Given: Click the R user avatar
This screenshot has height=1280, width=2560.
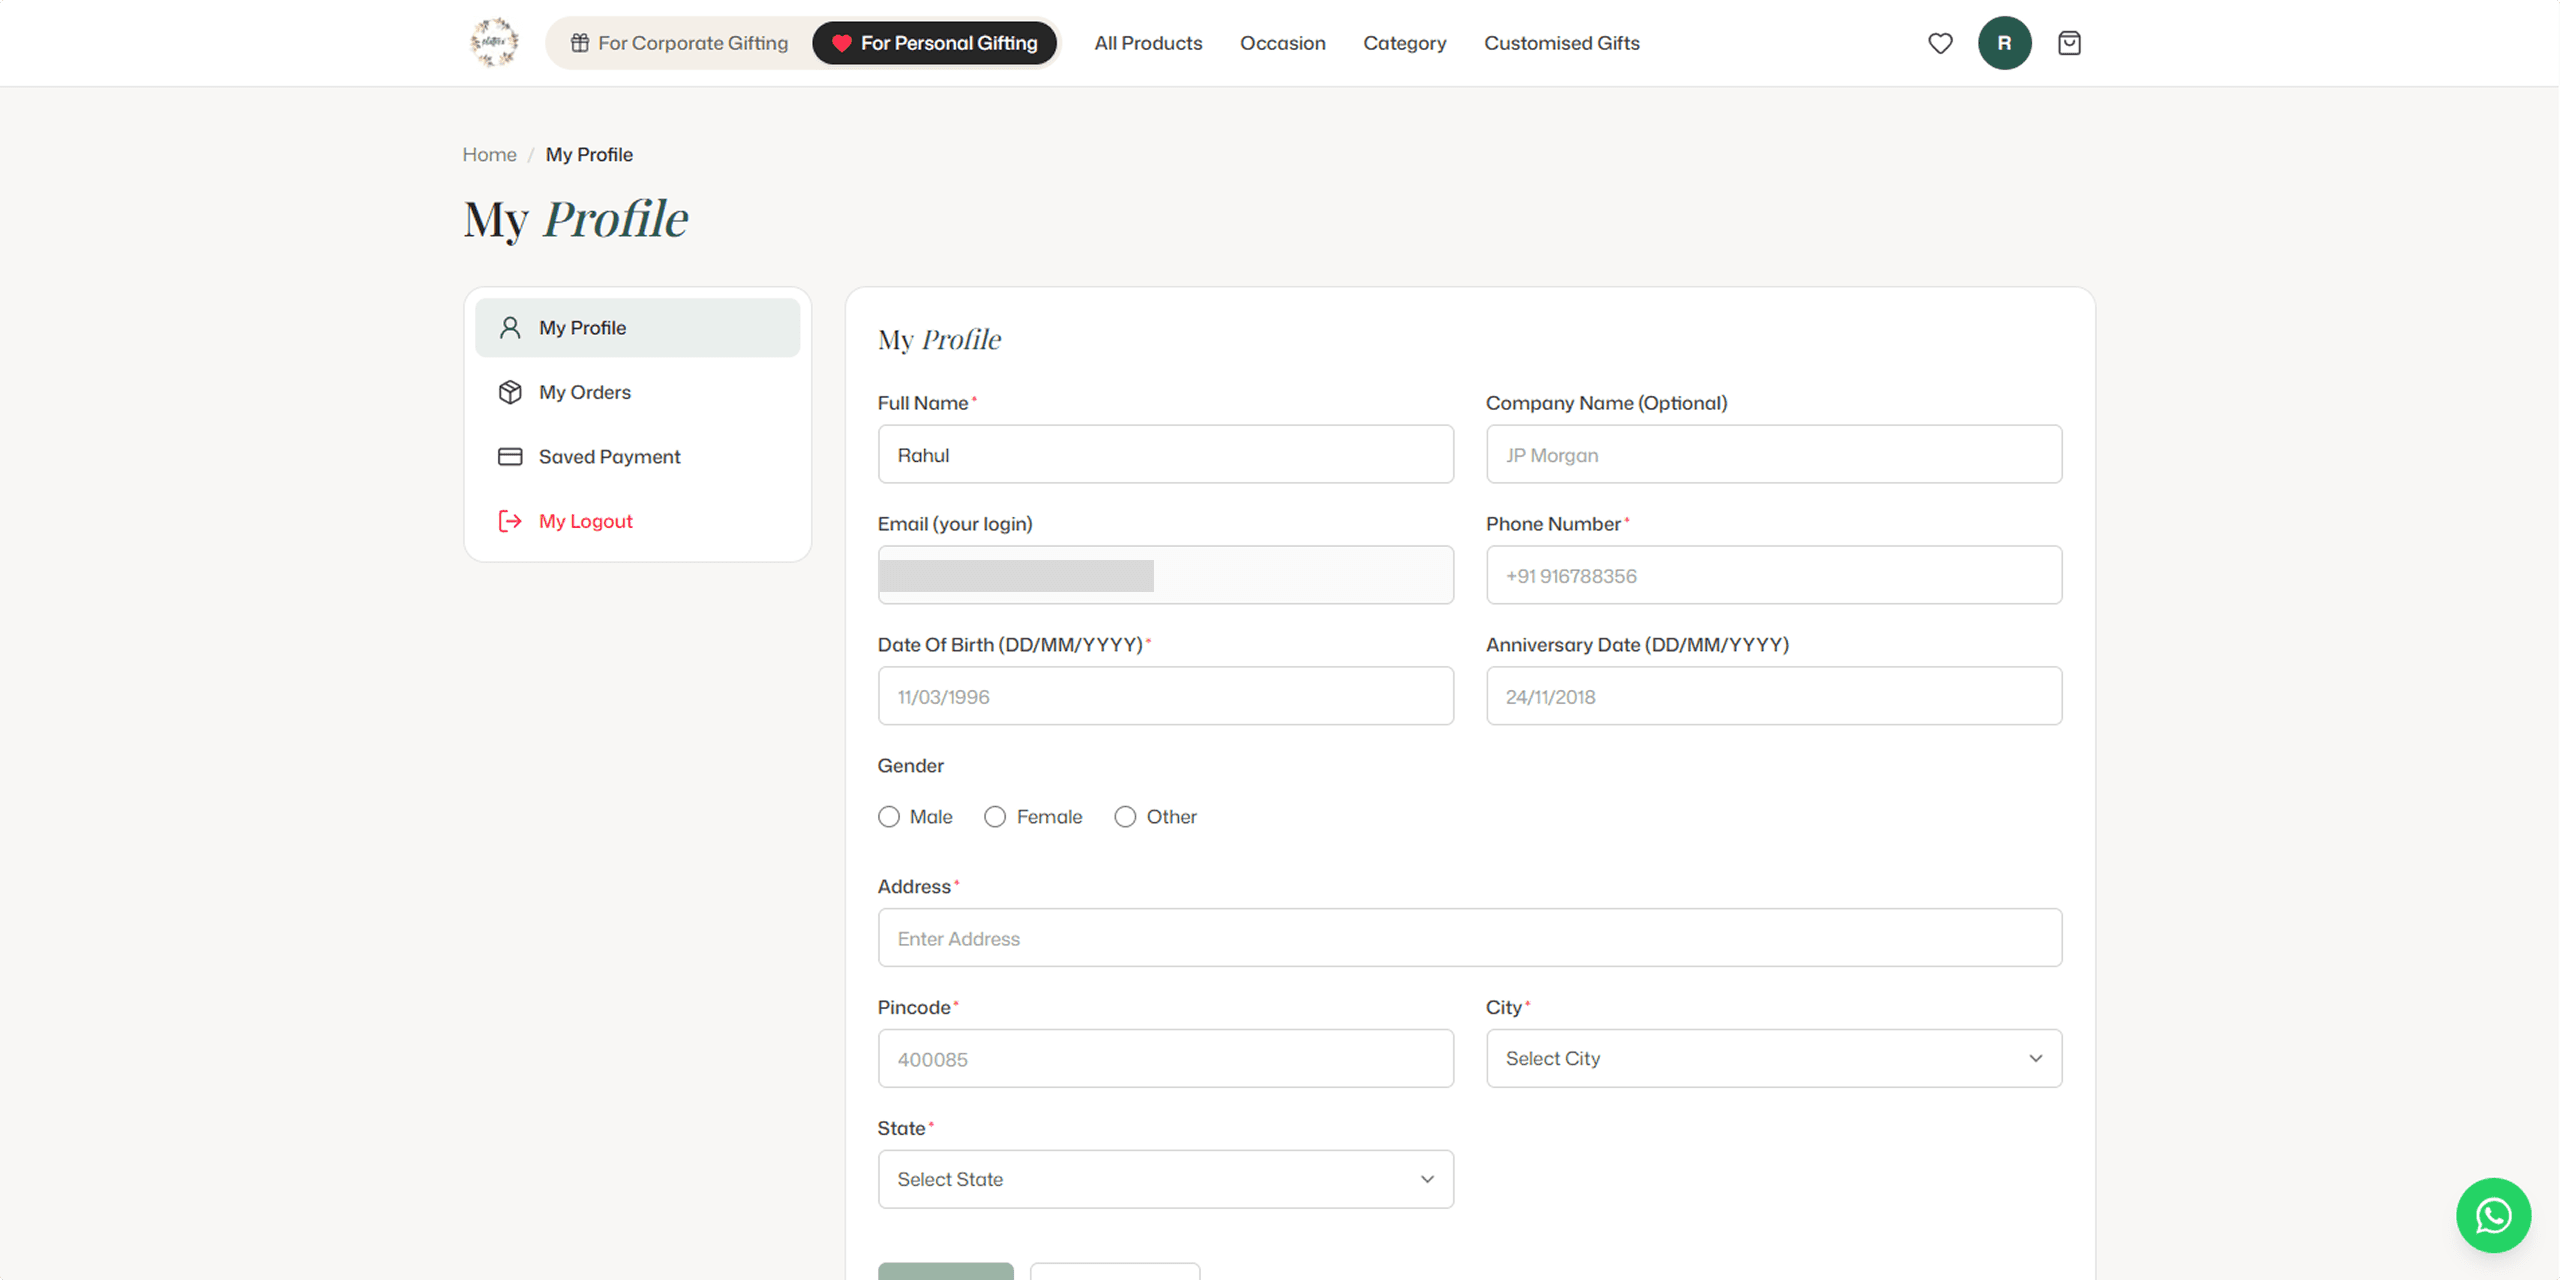Looking at the screenshot, I should [x=2004, y=43].
